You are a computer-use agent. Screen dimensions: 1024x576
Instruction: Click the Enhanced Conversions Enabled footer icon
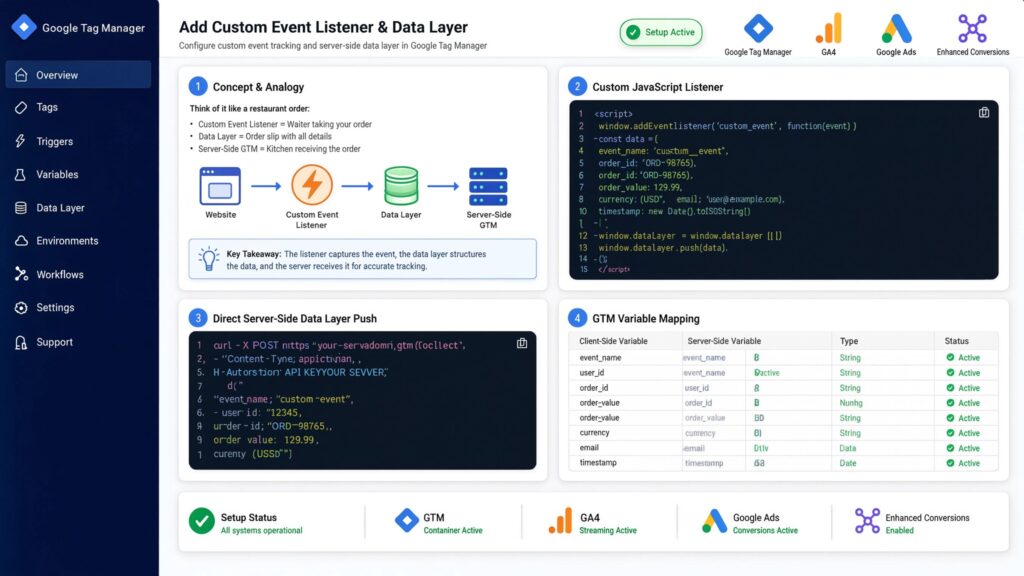pos(867,520)
